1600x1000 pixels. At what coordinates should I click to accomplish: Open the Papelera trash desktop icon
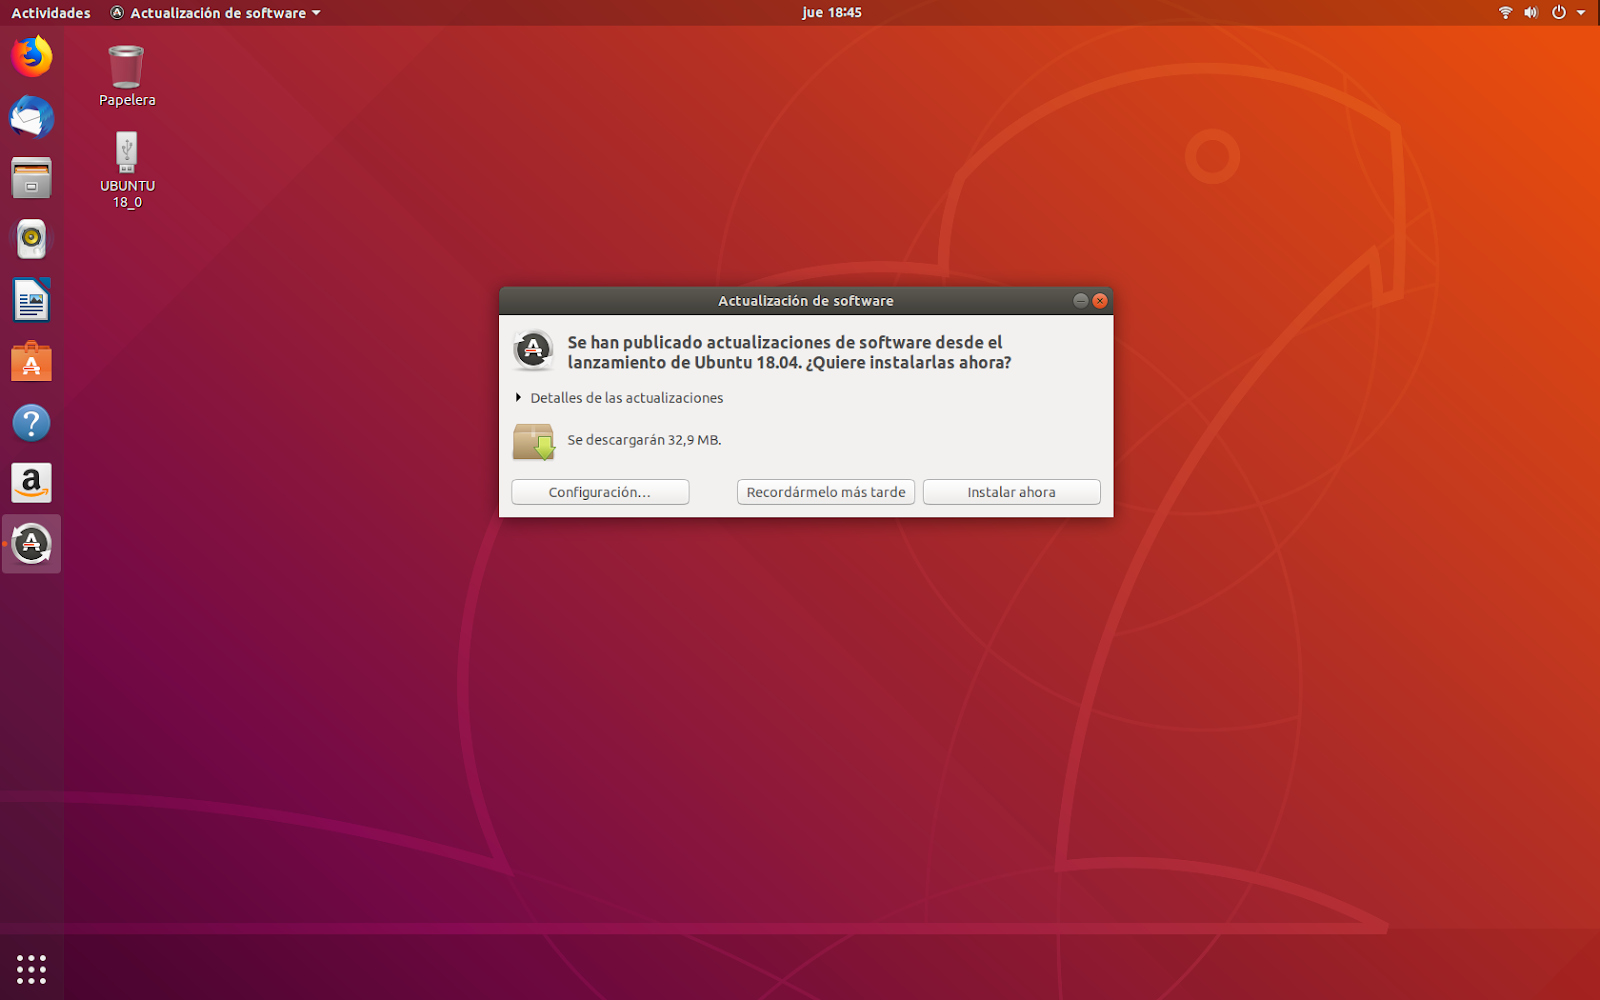tap(127, 76)
